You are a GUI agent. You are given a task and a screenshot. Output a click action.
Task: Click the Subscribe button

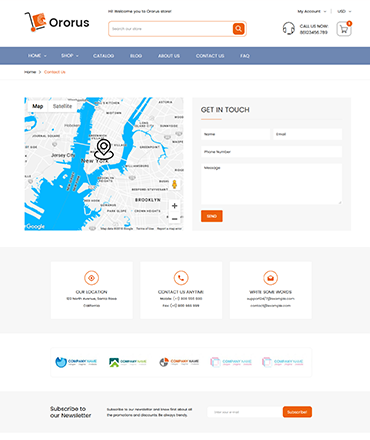tap(297, 412)
